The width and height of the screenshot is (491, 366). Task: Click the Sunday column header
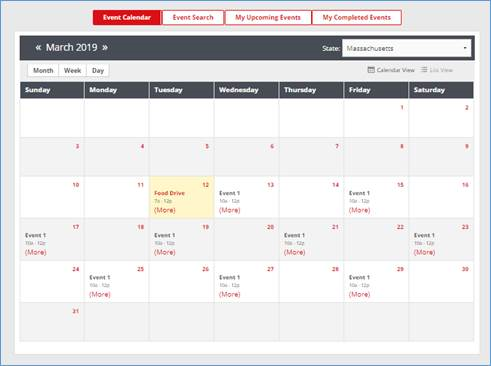coord(52,90)
